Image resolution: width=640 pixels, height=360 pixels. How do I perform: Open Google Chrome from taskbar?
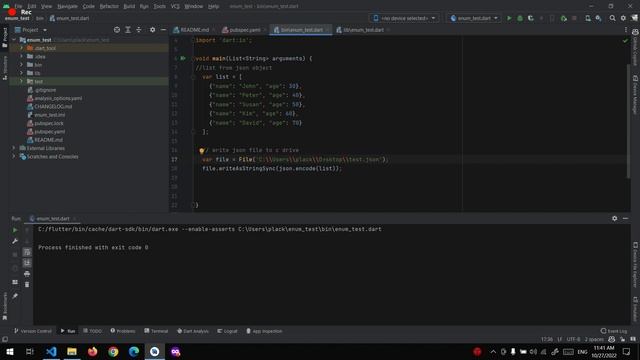pos(113,351)
